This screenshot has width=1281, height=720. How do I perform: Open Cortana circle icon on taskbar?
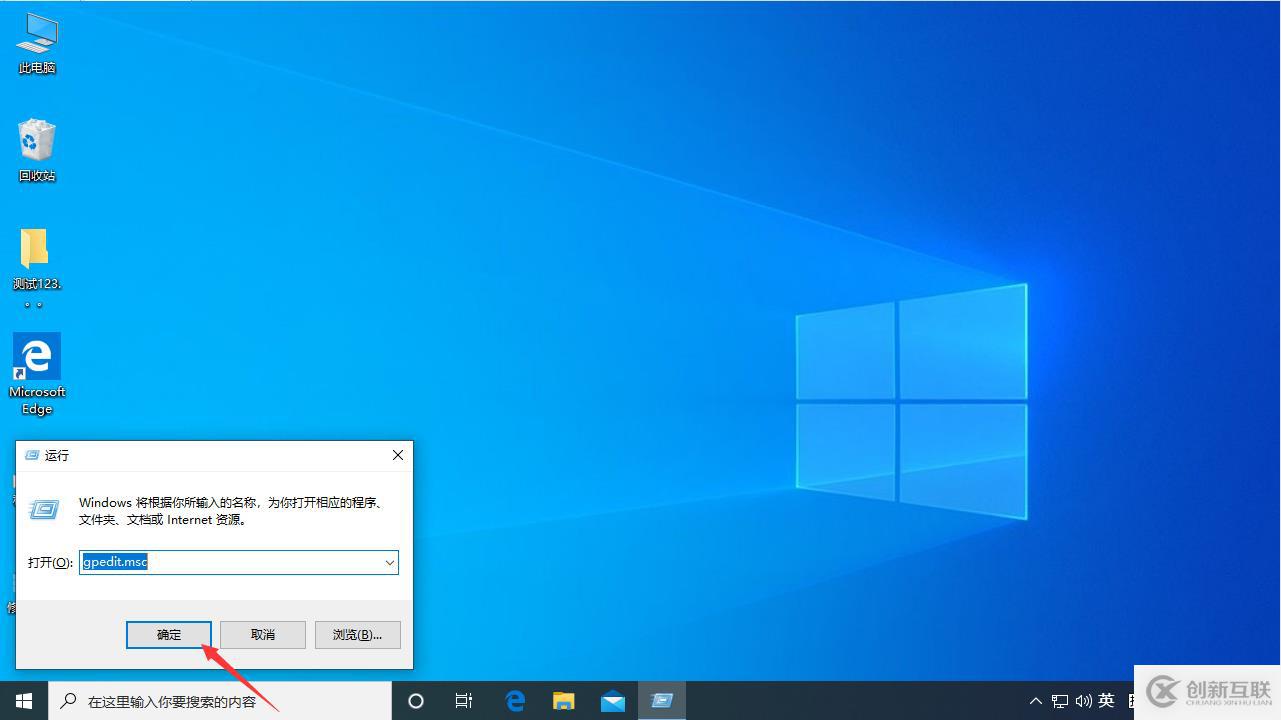point(416,701)
